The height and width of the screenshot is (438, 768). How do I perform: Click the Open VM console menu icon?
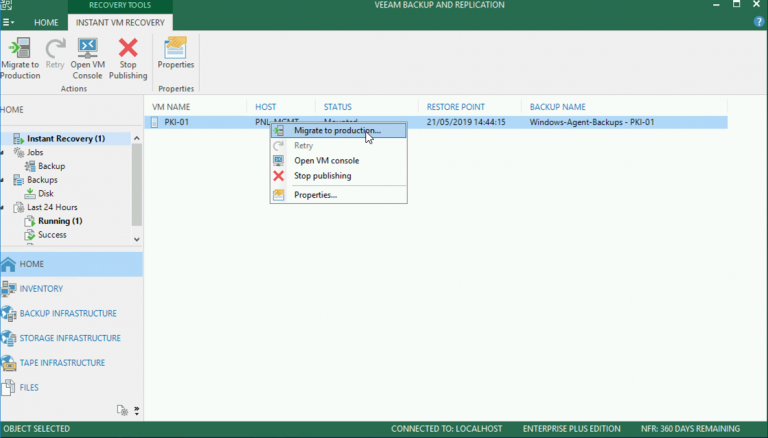tap(279, 161)
